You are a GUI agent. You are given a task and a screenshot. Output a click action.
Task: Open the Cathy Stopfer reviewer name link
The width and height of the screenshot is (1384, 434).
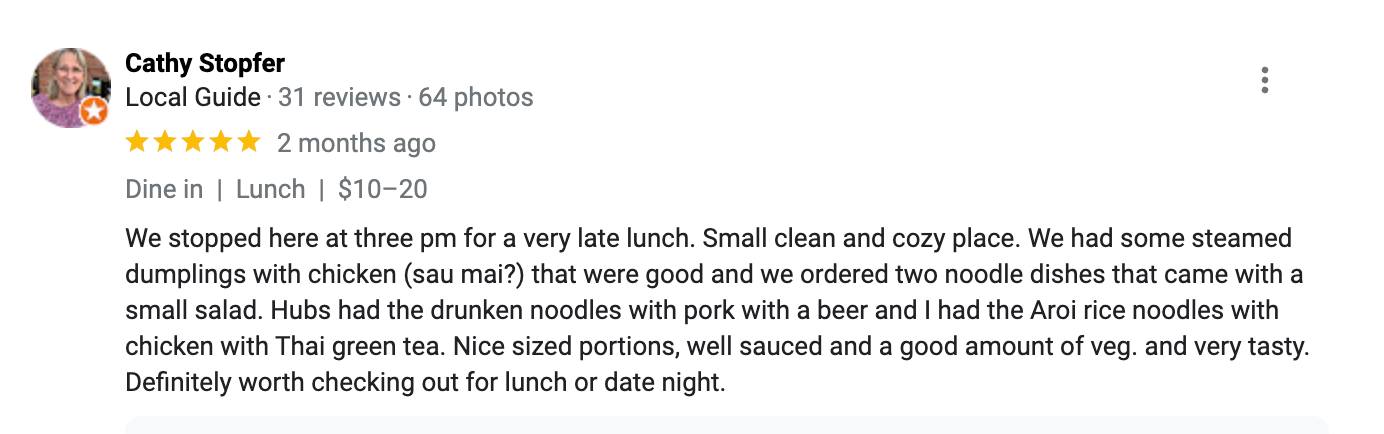point(205,63)
